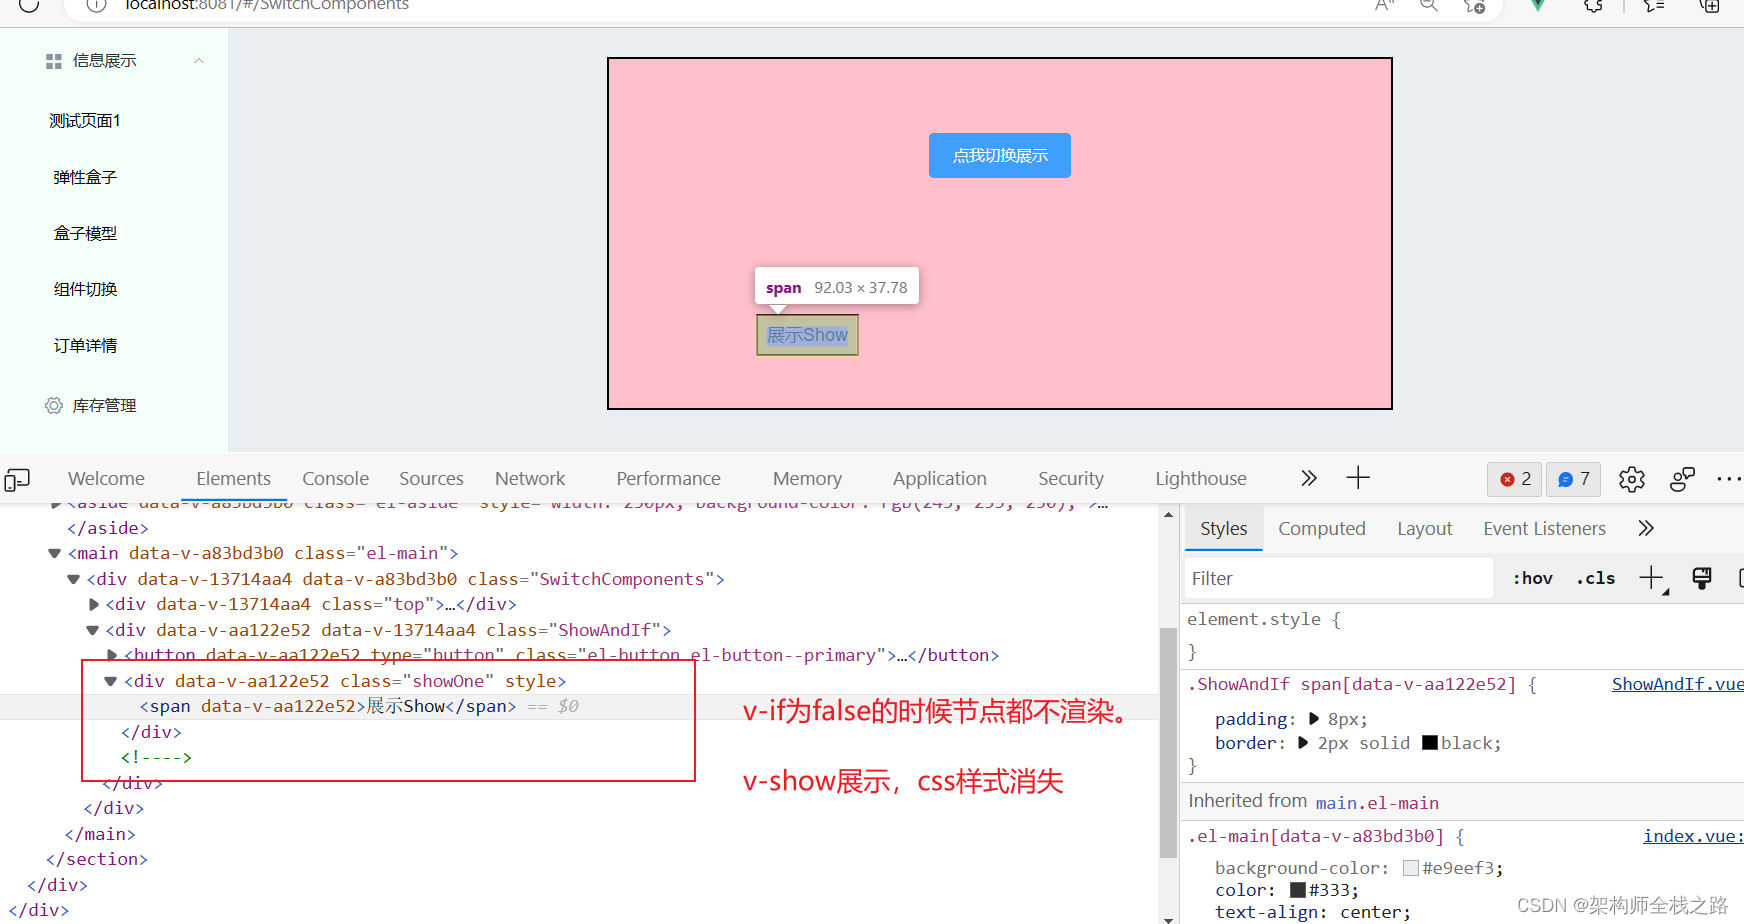Screen dimensions: 1744x924
Task: Open 弹性盒子 menu item
Action: pyautogui.click(x=85, y=177)
